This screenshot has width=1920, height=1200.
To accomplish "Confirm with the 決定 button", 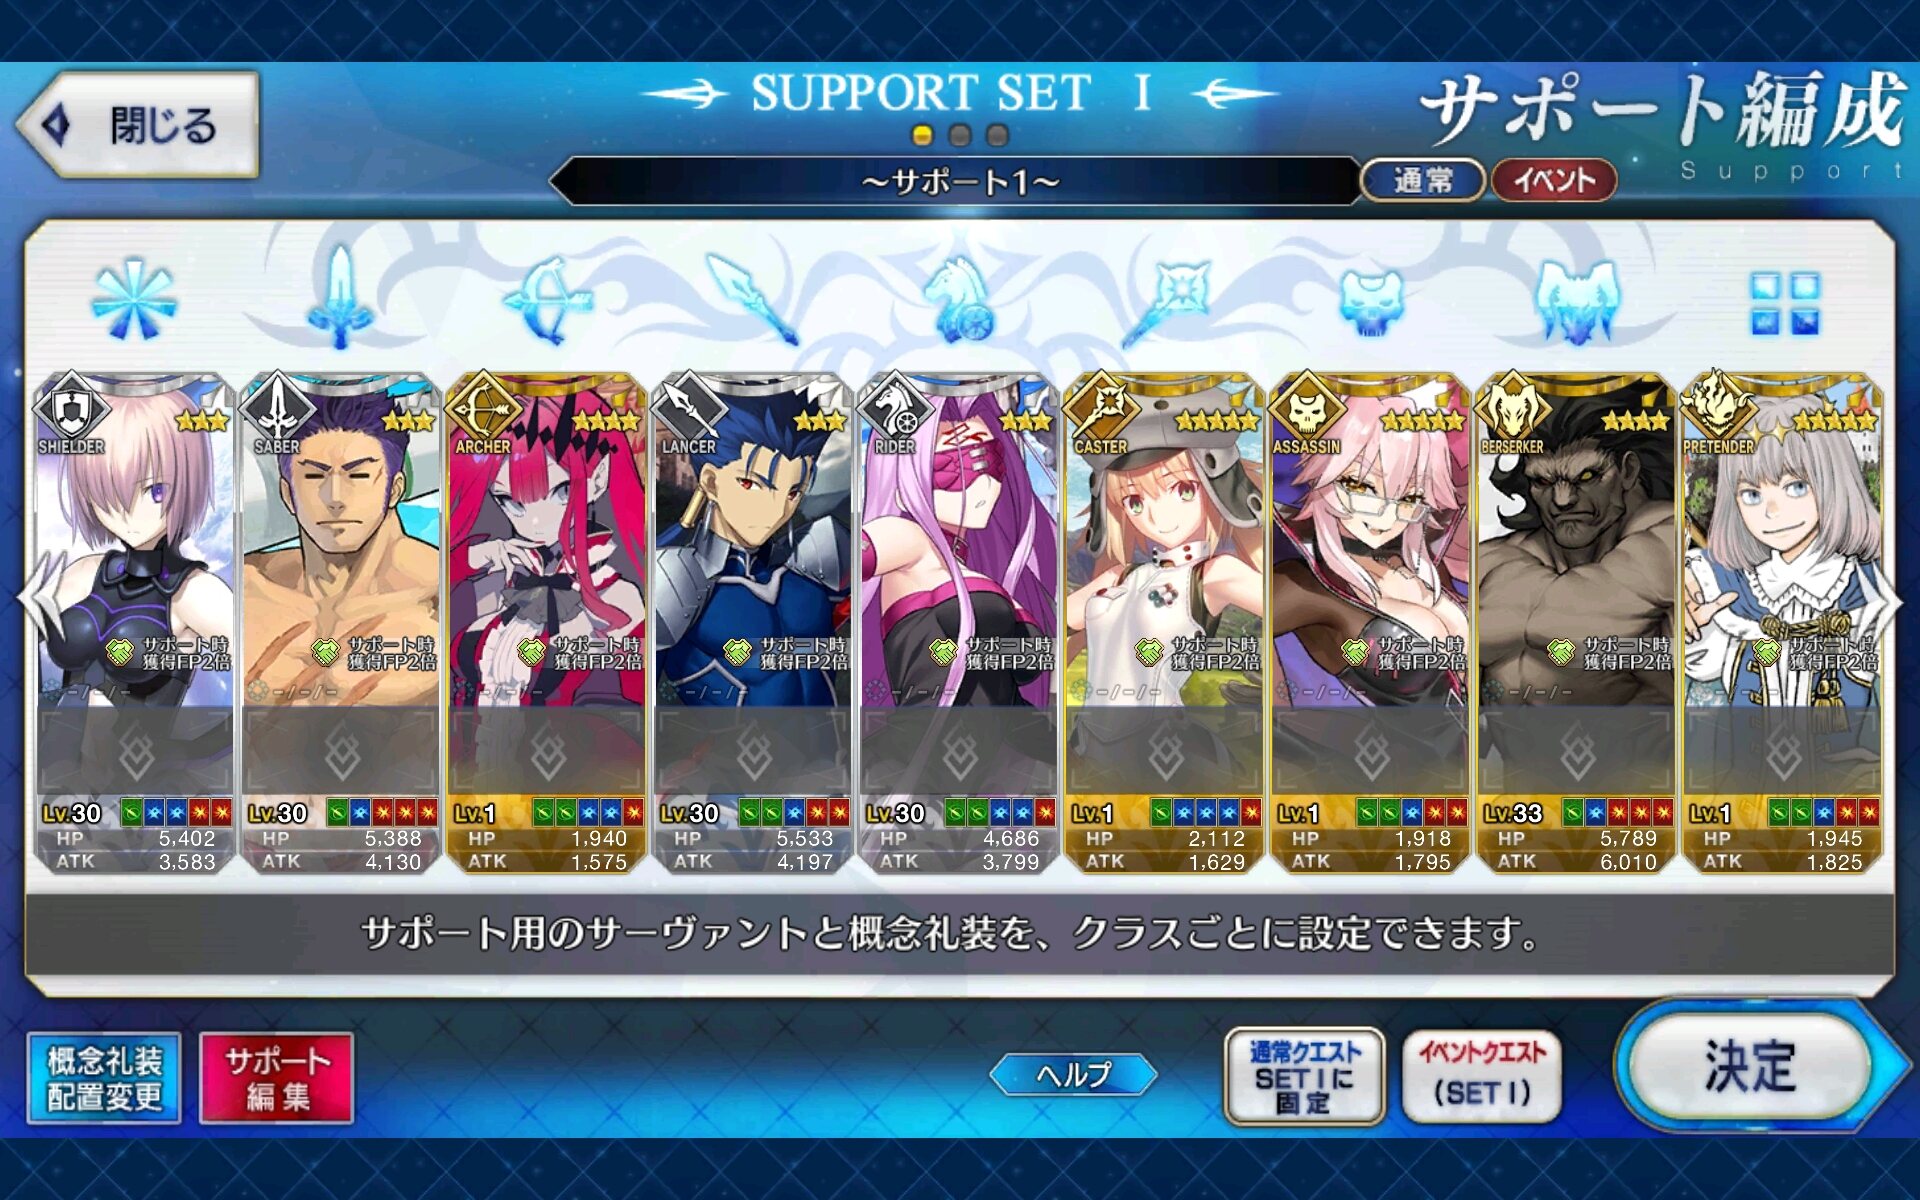I will coord(1750,1066).
